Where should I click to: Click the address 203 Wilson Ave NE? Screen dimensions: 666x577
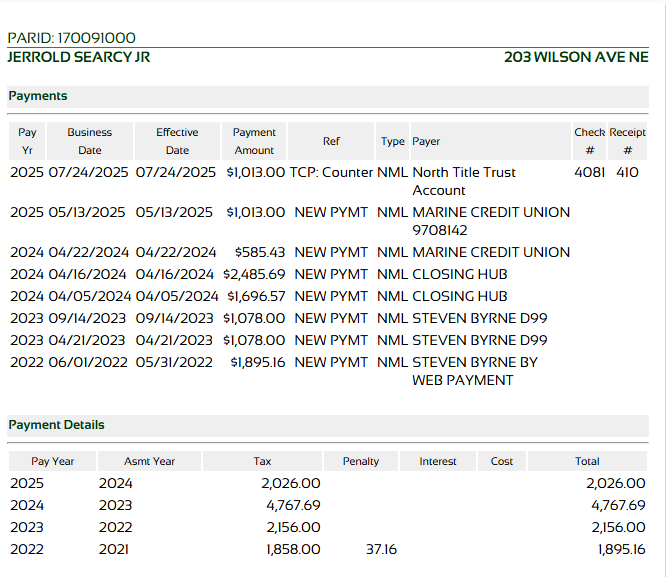click(x=576, y=57)
